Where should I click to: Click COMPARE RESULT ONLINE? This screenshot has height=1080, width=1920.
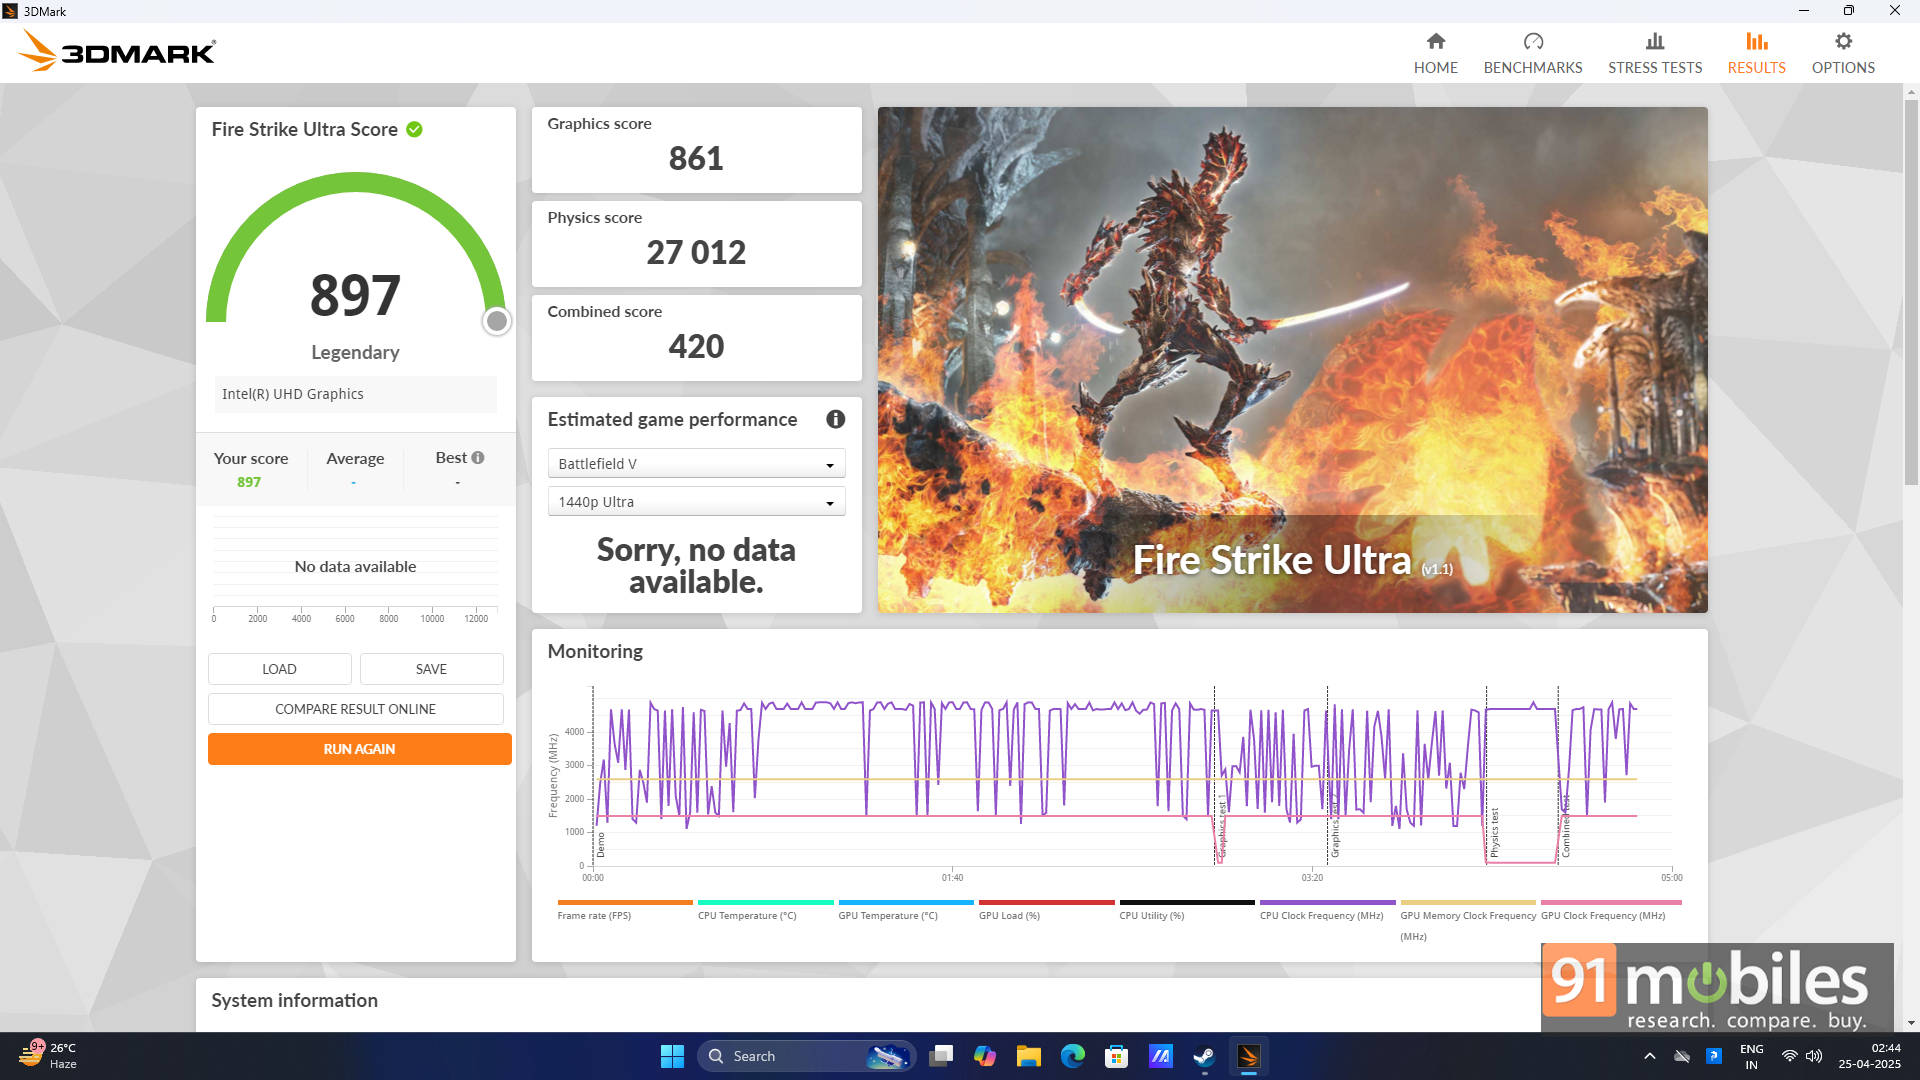(x=355, y=709)
